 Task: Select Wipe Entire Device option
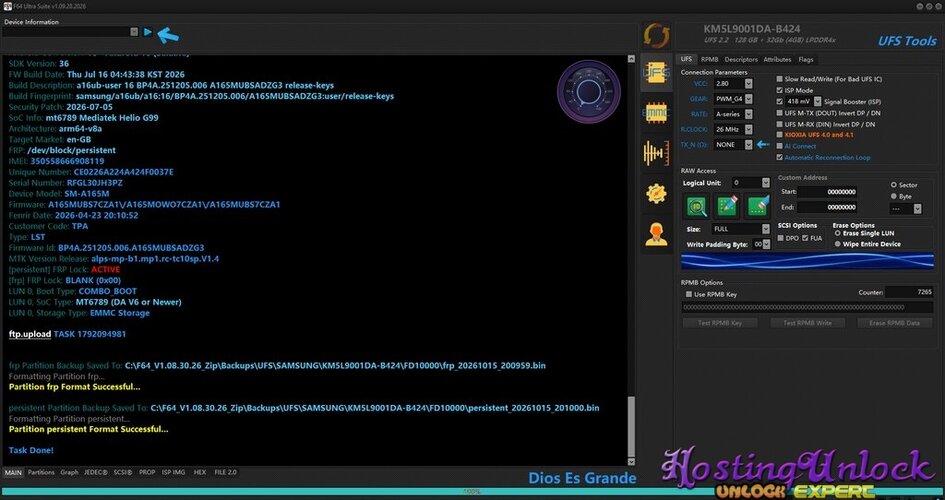pyautogui.click(x=838, y=244)
